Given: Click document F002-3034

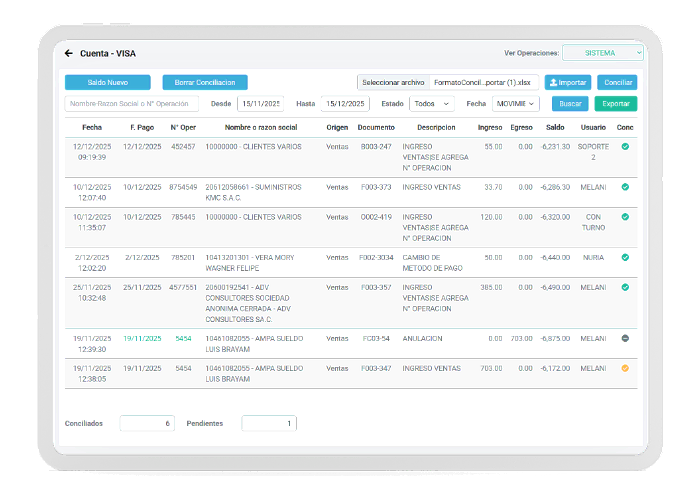Looking at the screenshot, I should 376,258.
